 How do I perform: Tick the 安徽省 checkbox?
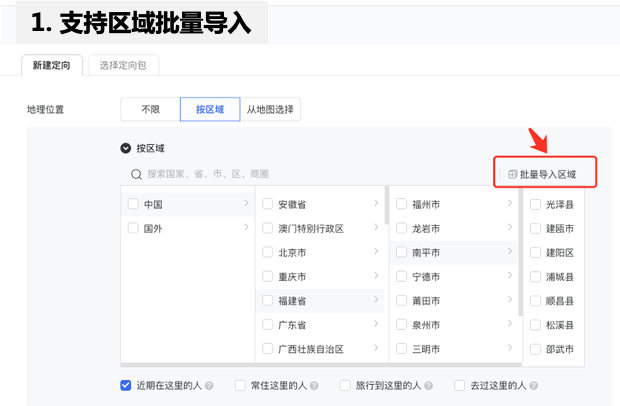click(x=268, y=204)
